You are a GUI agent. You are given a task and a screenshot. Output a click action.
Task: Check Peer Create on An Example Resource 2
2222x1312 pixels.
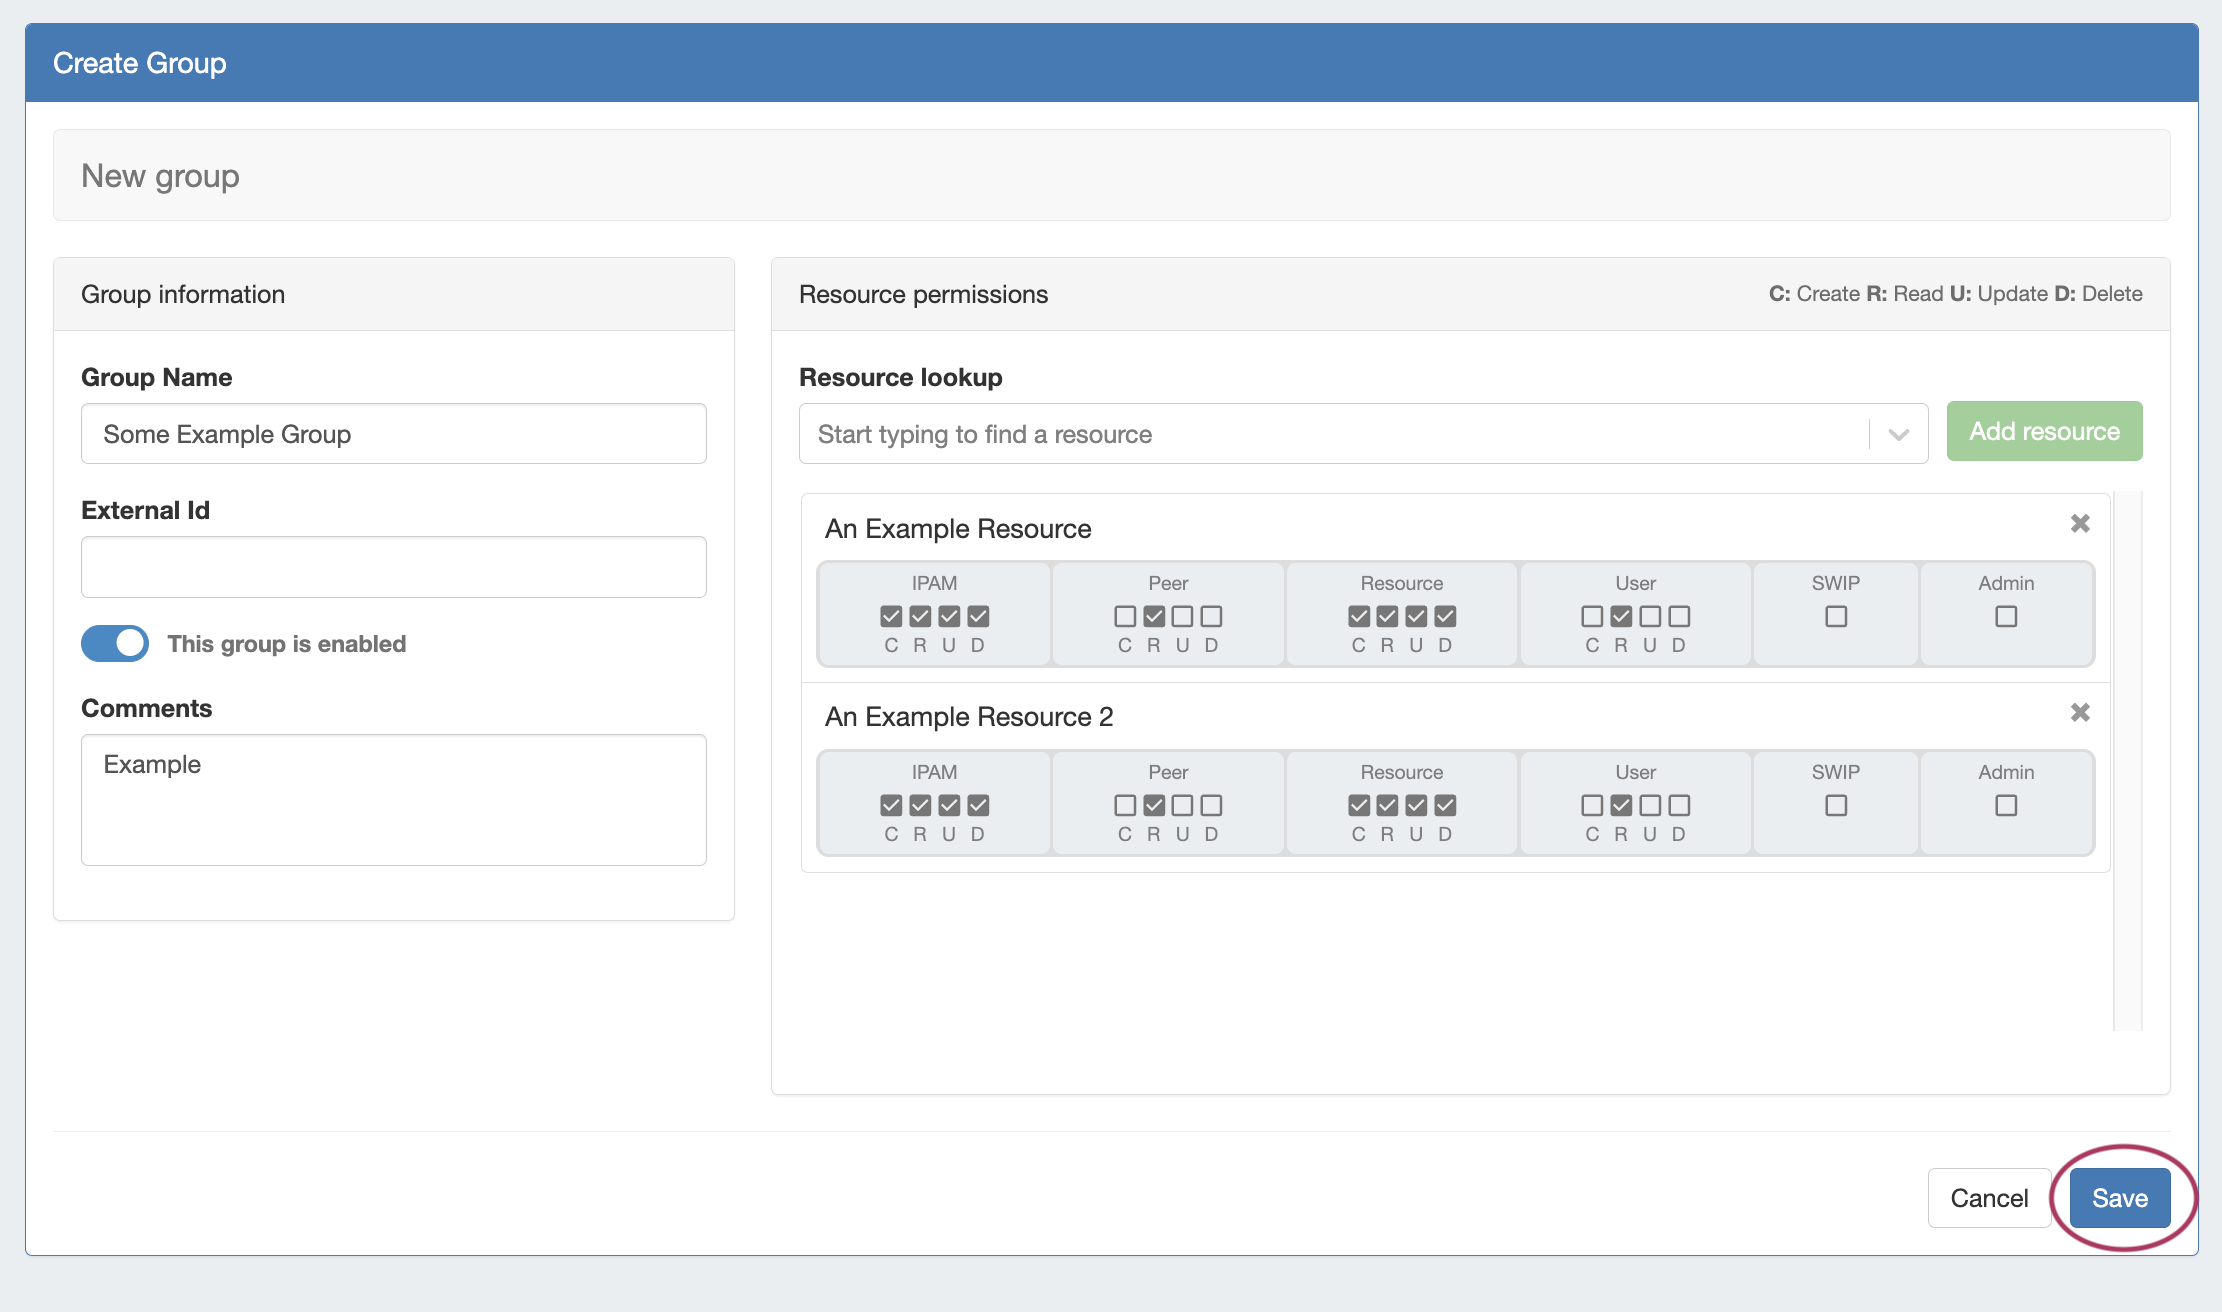point(1125,806)
